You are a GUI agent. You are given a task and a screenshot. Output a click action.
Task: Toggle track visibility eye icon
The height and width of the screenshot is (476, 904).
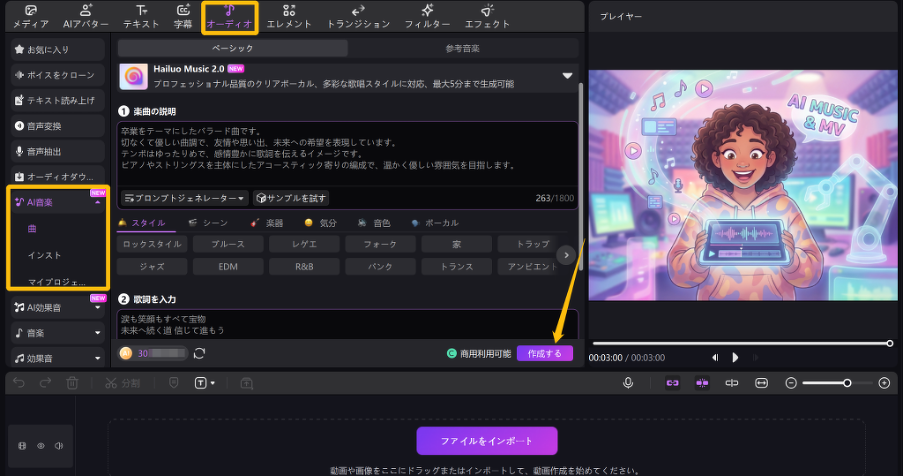click(x=41, y=446)
